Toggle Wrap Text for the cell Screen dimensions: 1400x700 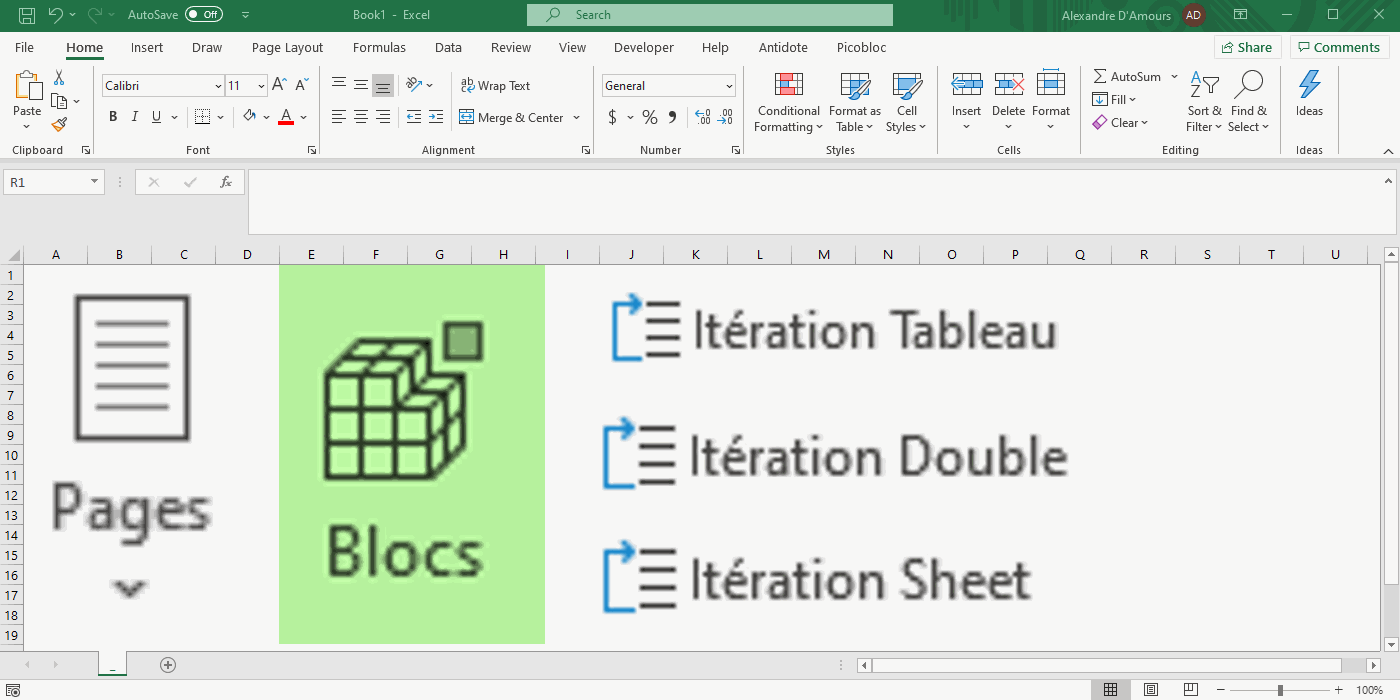(x=495, y=86)
